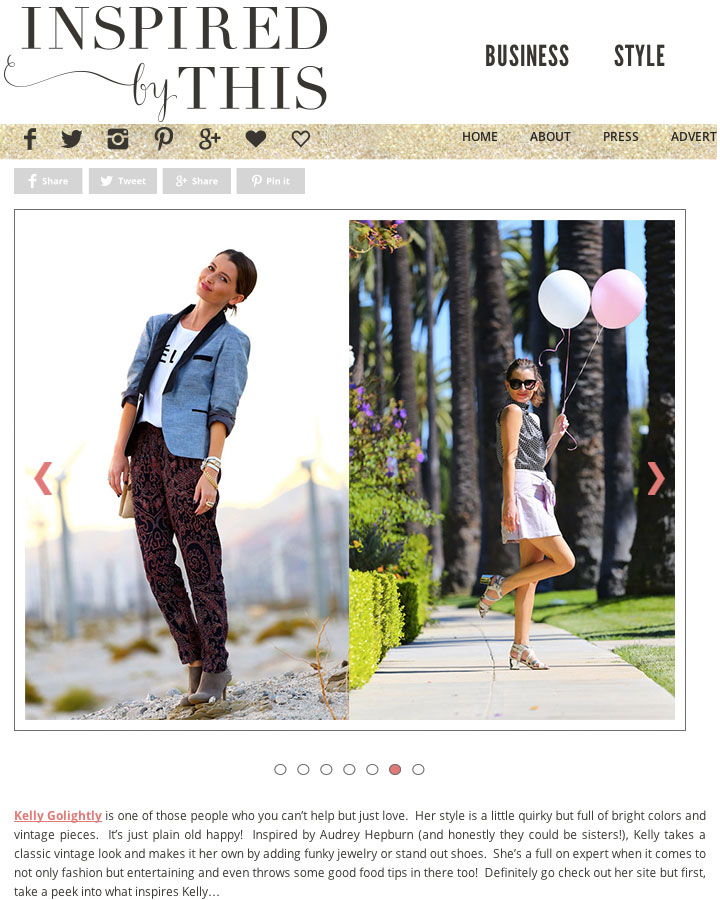Screen dimensions: 720x900
Task: Open the STYLE menu
Action: pos(639,56)
